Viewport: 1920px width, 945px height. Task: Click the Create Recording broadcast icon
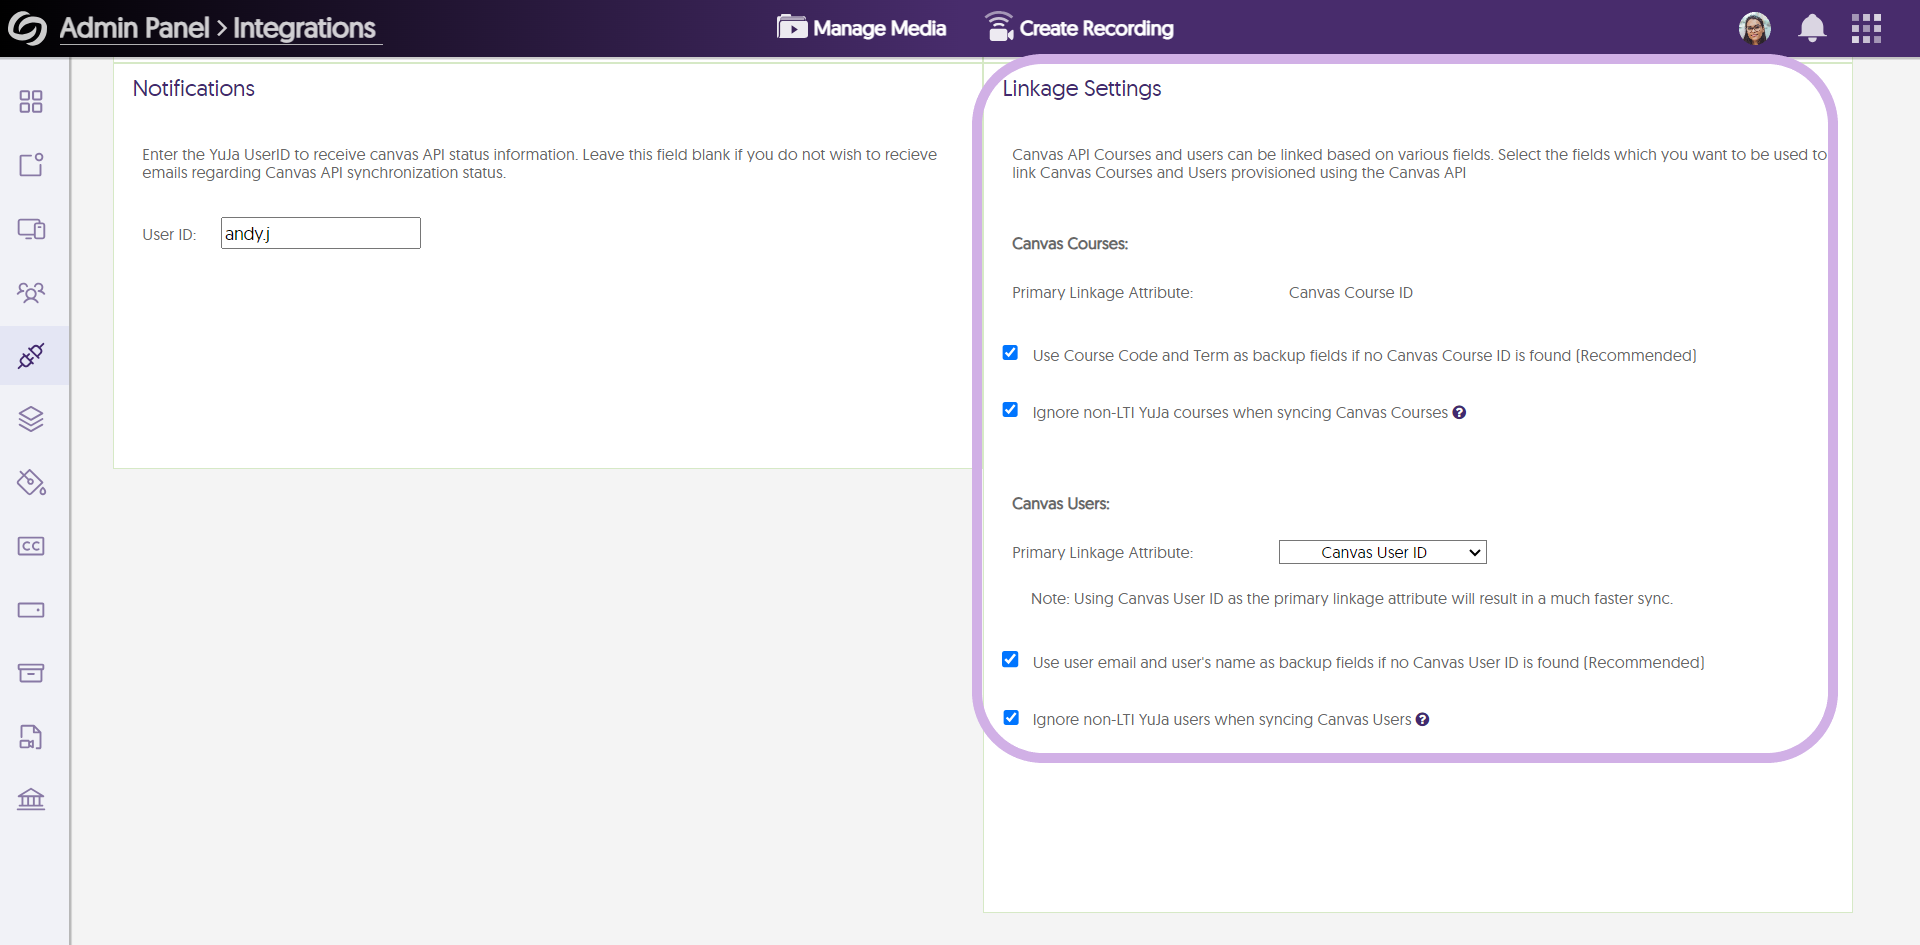click(999, 26)
